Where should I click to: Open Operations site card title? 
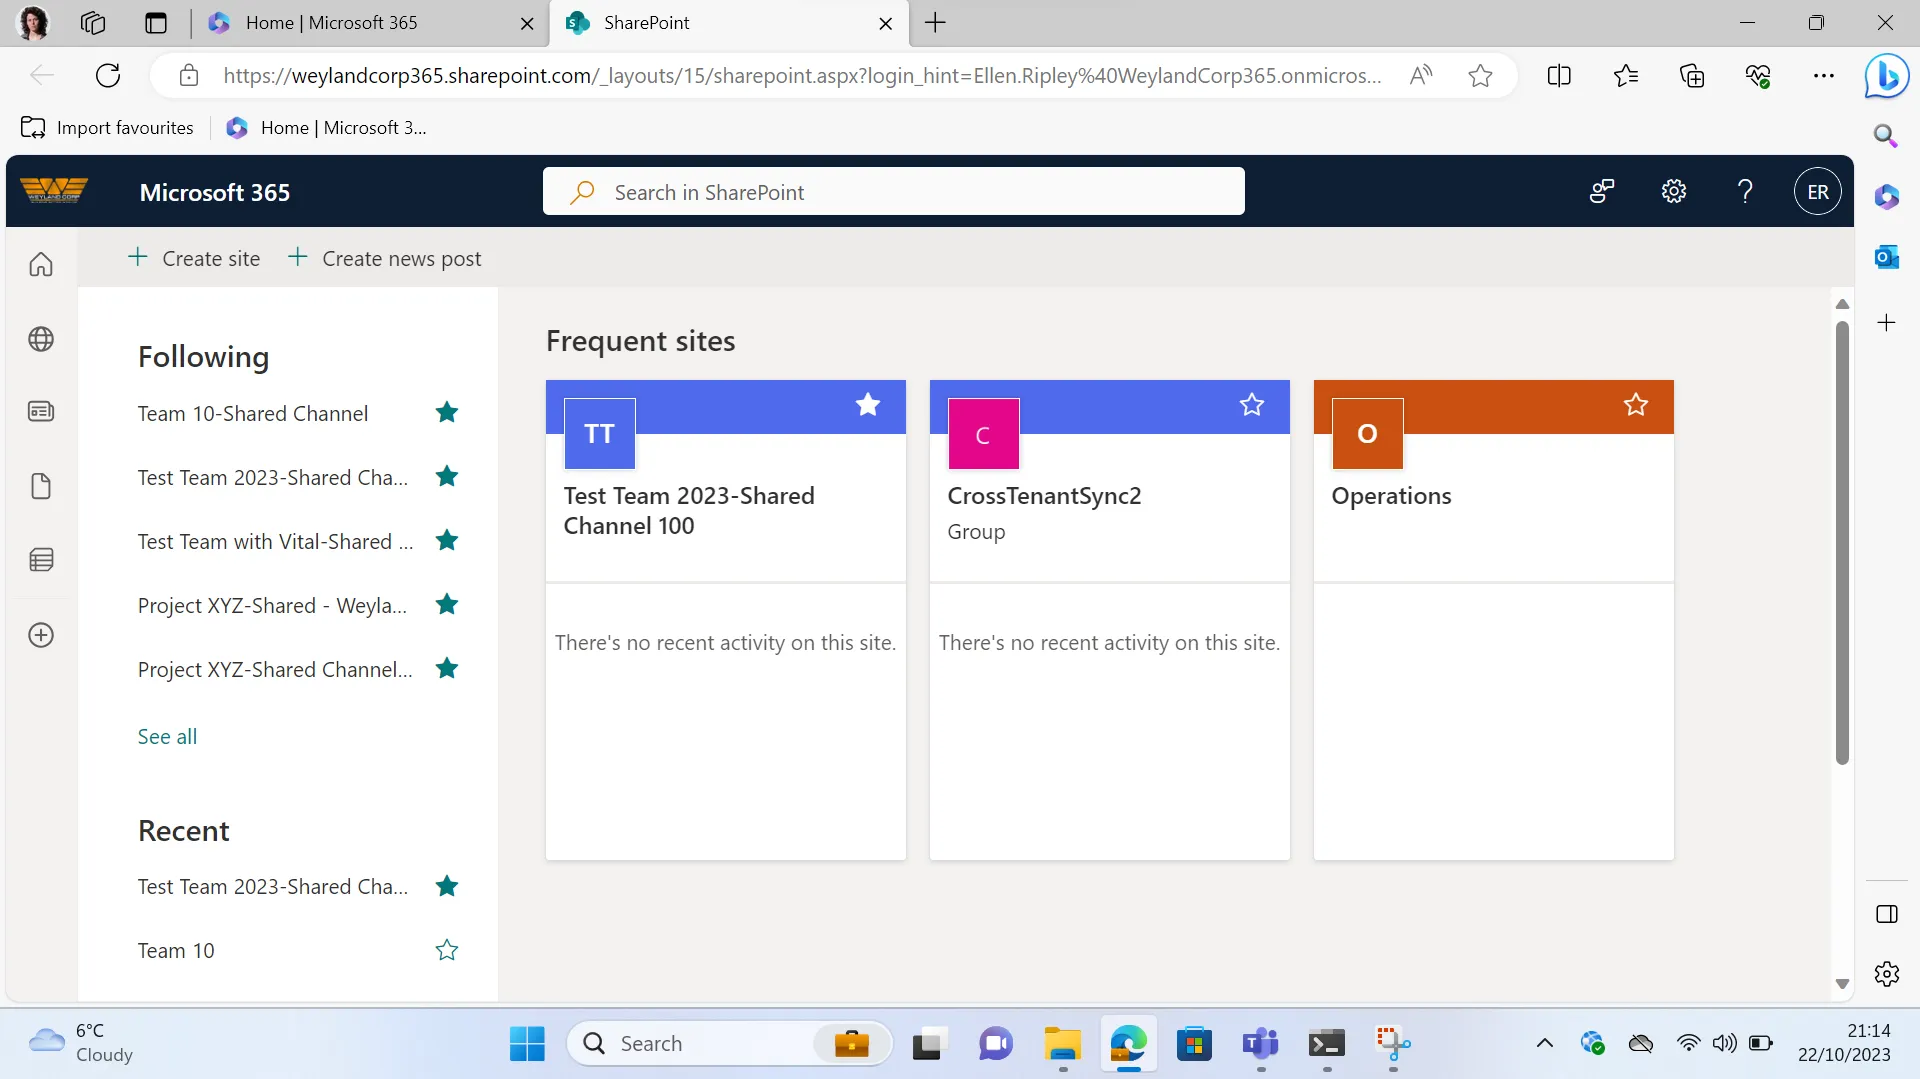pyautogui.click(x=1391, y=496)
